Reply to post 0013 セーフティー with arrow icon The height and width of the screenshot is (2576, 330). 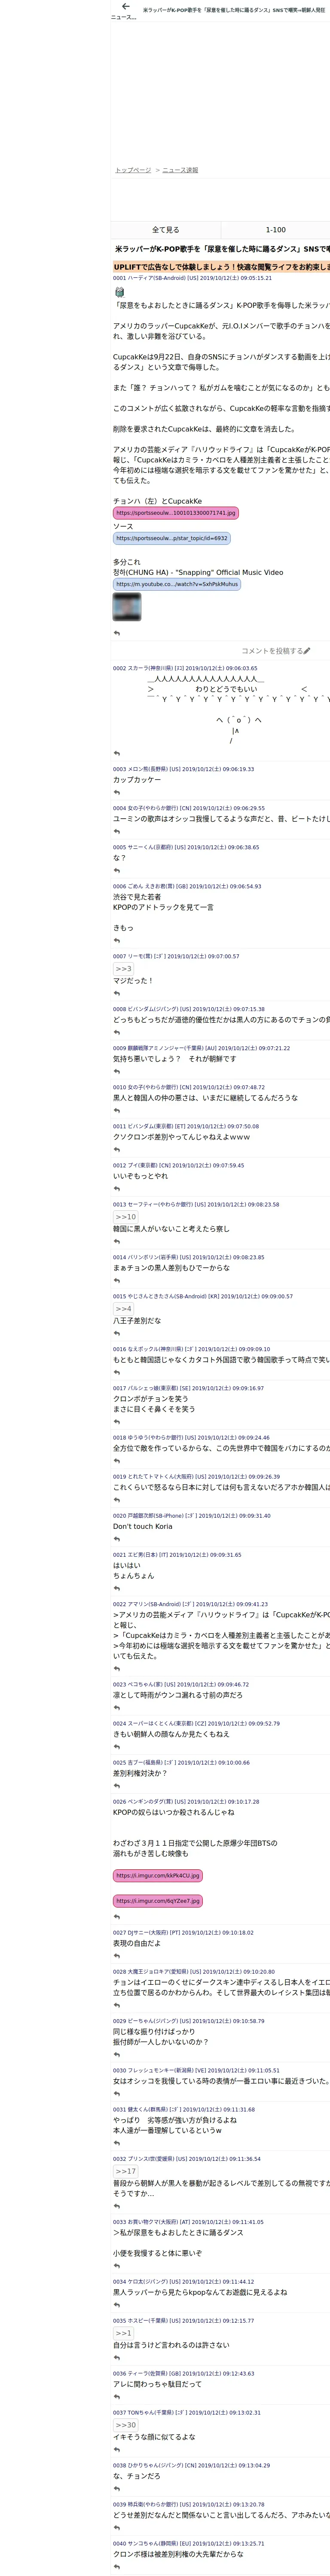tap(117, 1242)
